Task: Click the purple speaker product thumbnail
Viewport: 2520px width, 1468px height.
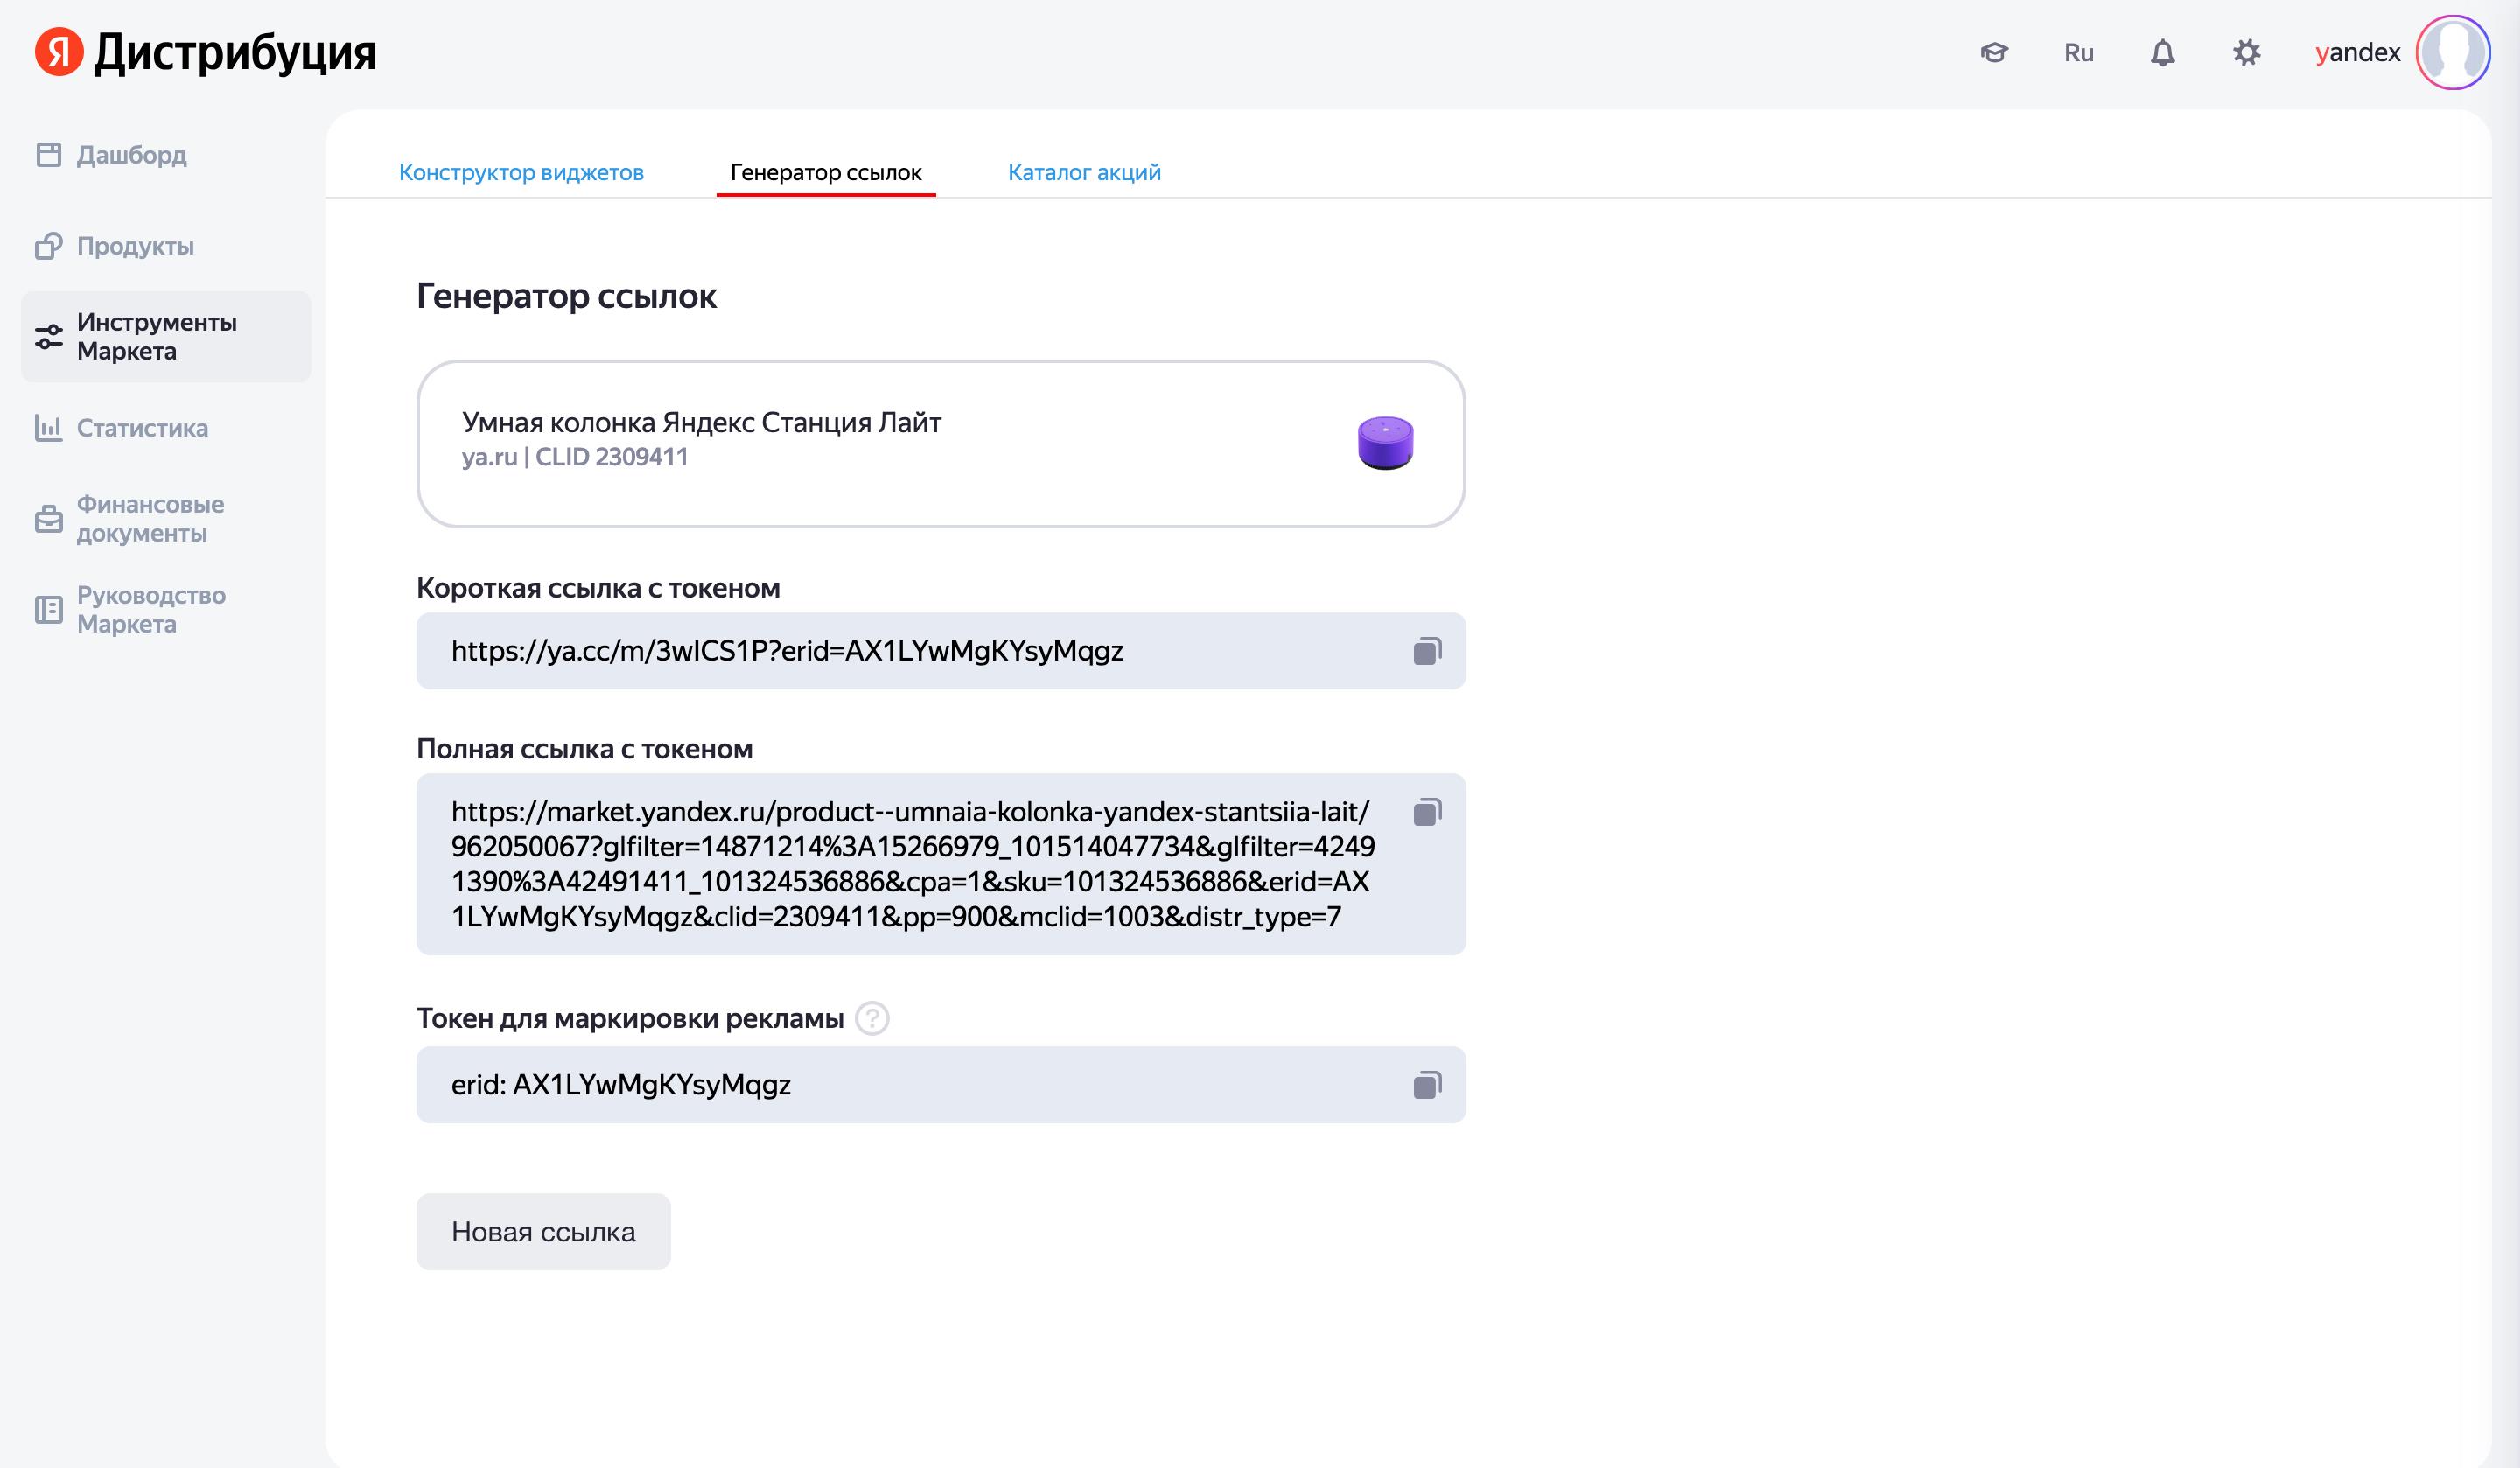Action: tap(1385, 443)
